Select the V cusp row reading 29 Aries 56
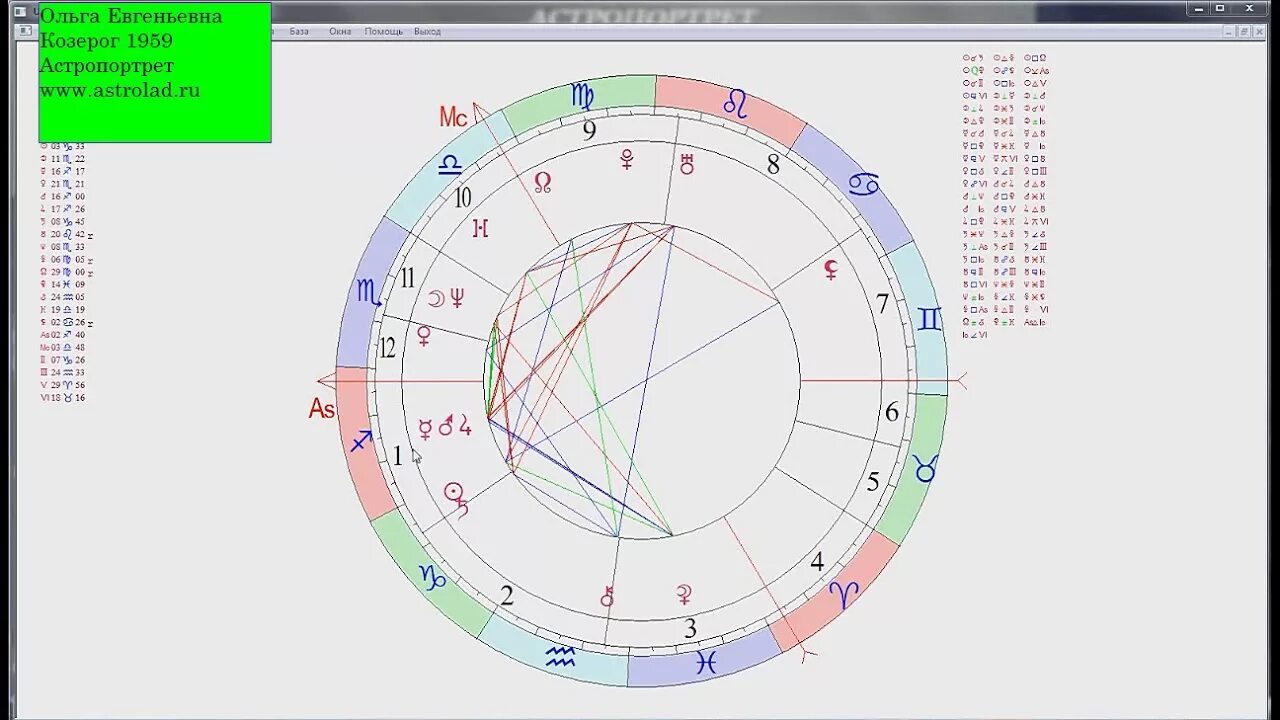Image resolution: width=1280 pixels, height=720 pixels. 62,384
